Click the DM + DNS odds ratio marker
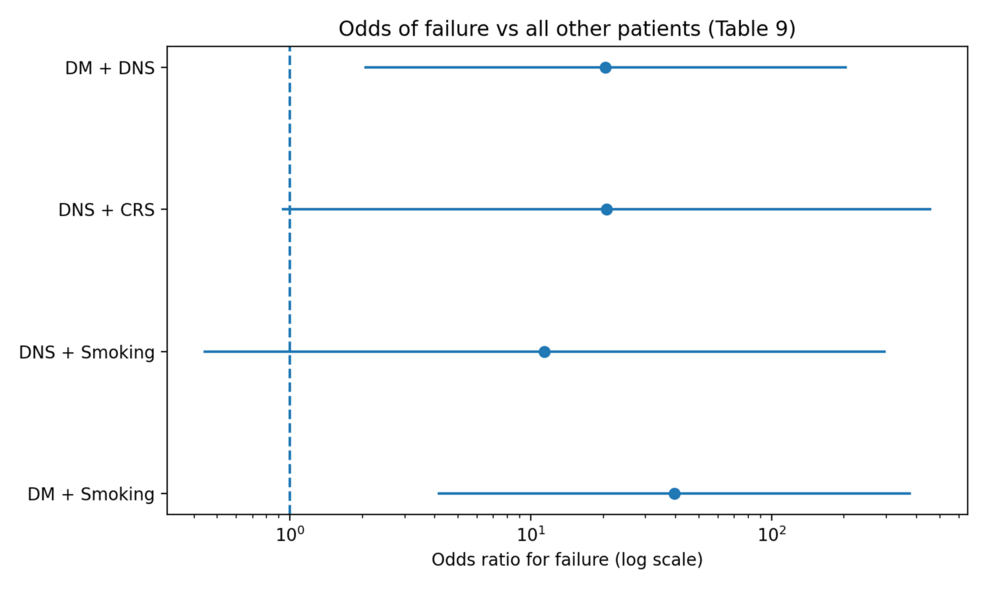 tap(605, 68)
